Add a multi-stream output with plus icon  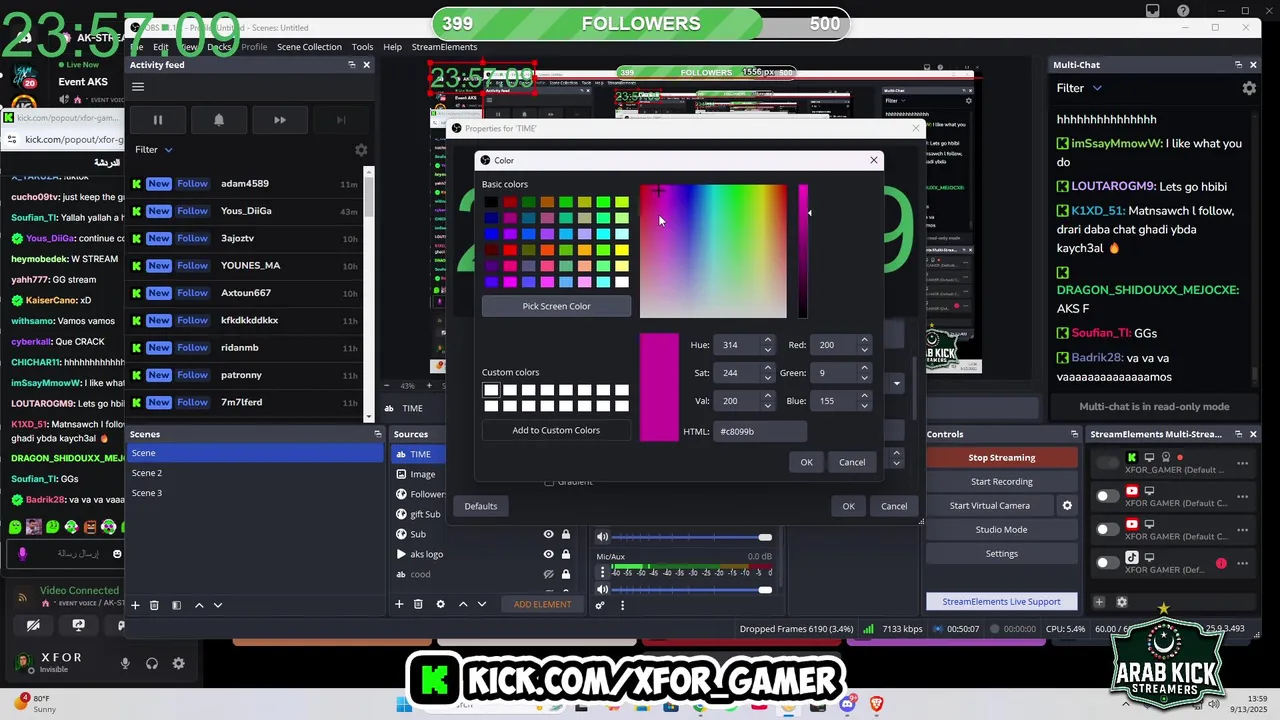coord(1099,602)
